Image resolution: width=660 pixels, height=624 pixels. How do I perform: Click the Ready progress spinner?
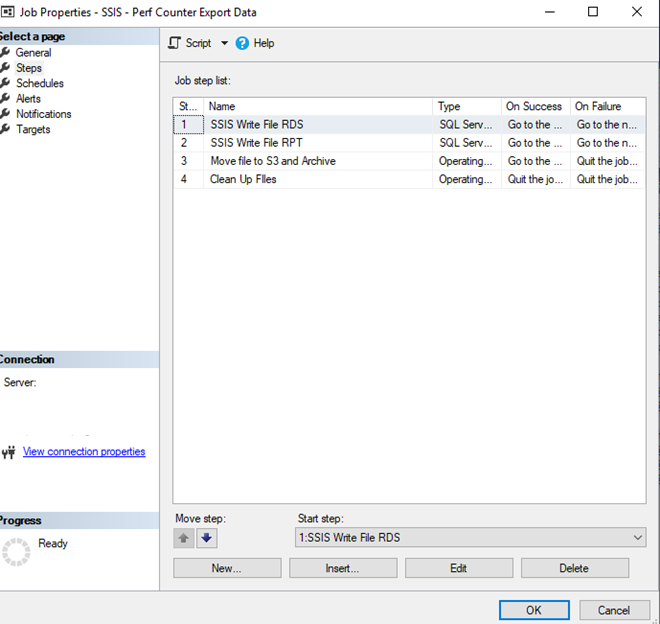pyautogui.click(x=16, y=552)
